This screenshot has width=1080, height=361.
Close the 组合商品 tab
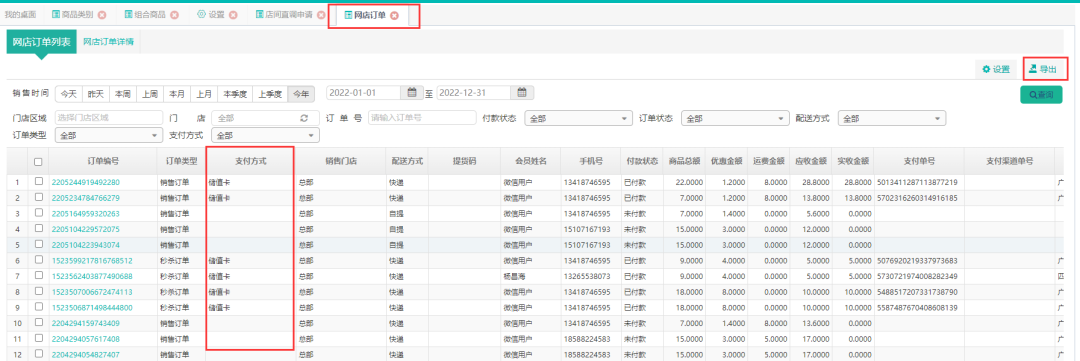coord(174,15)
